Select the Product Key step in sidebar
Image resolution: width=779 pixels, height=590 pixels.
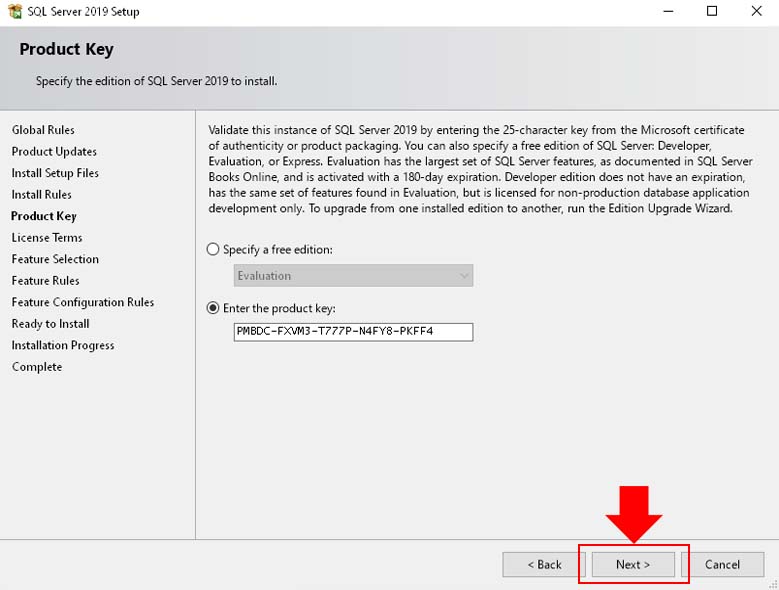point(44,216)
